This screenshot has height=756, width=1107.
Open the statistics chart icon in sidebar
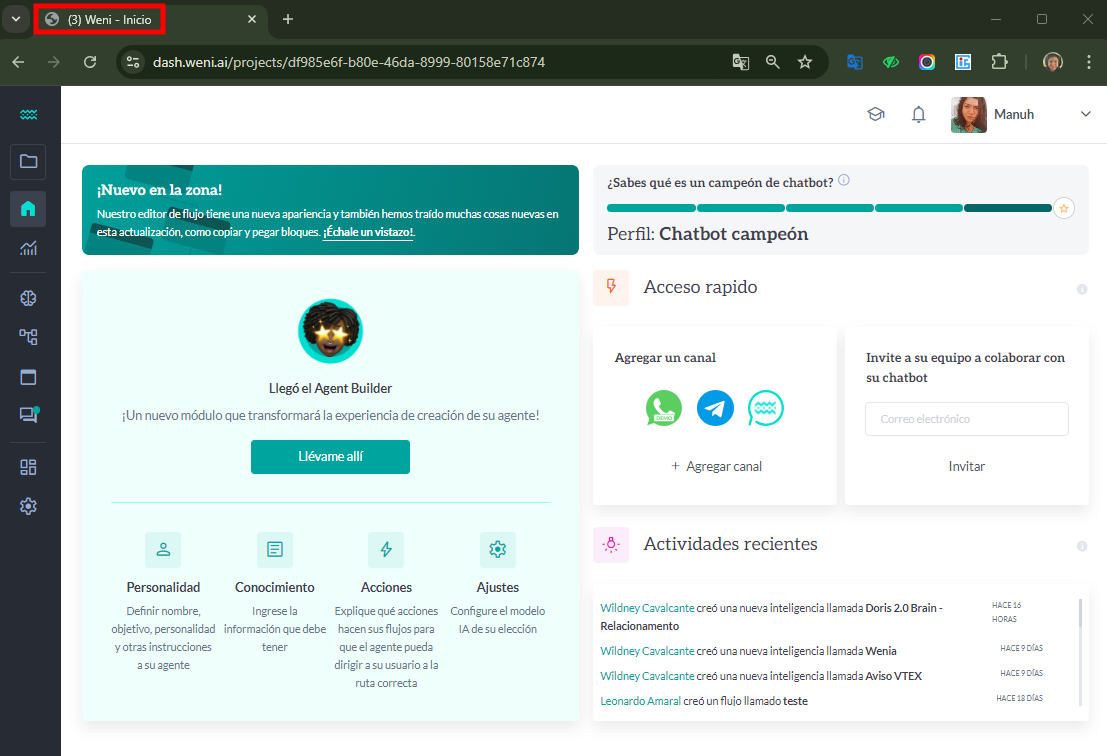(x=28, y=249)
